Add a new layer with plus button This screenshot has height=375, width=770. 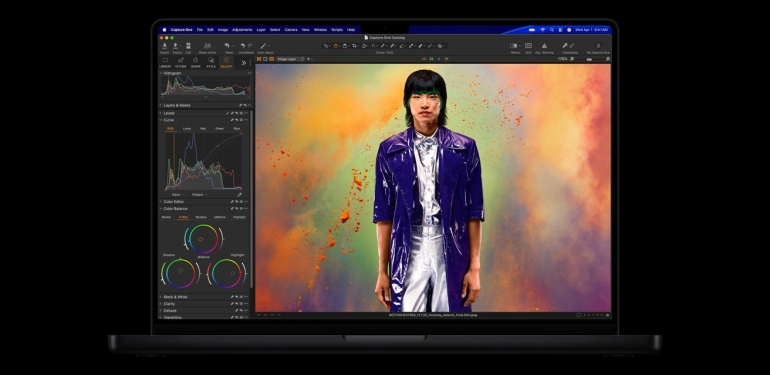pyautogui.click(x=308, y=59)
